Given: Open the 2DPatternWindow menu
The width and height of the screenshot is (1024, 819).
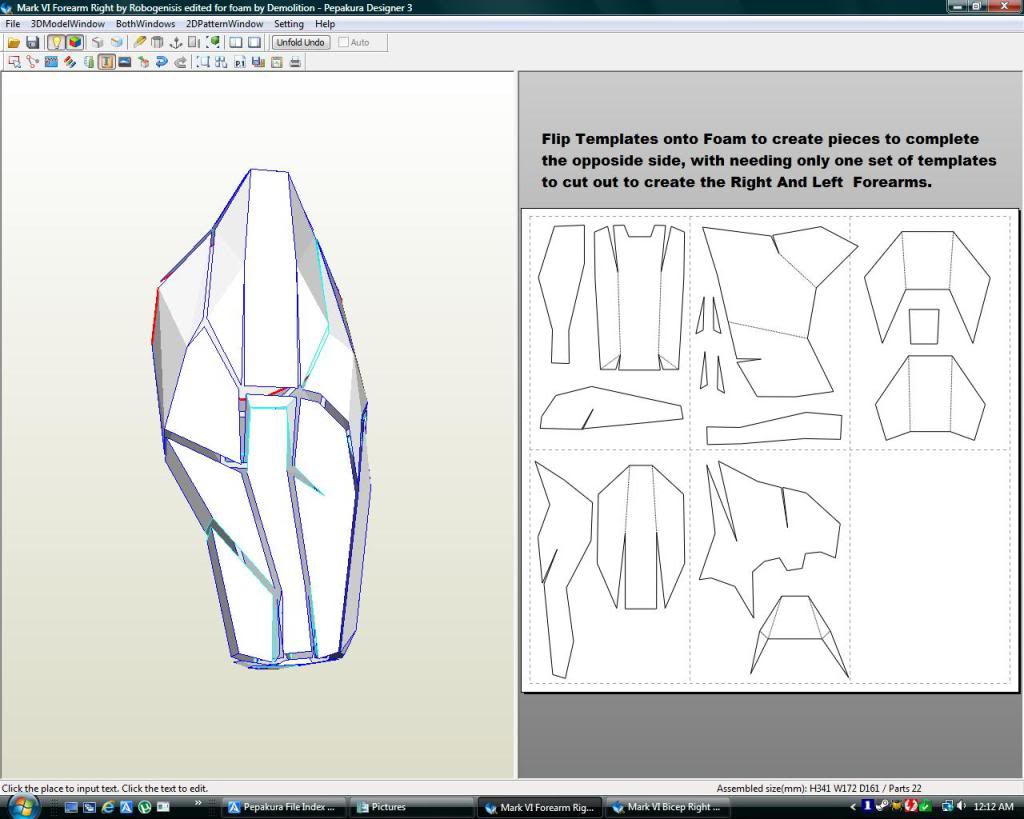Looking at the screenshot, I should pos(225,24).
